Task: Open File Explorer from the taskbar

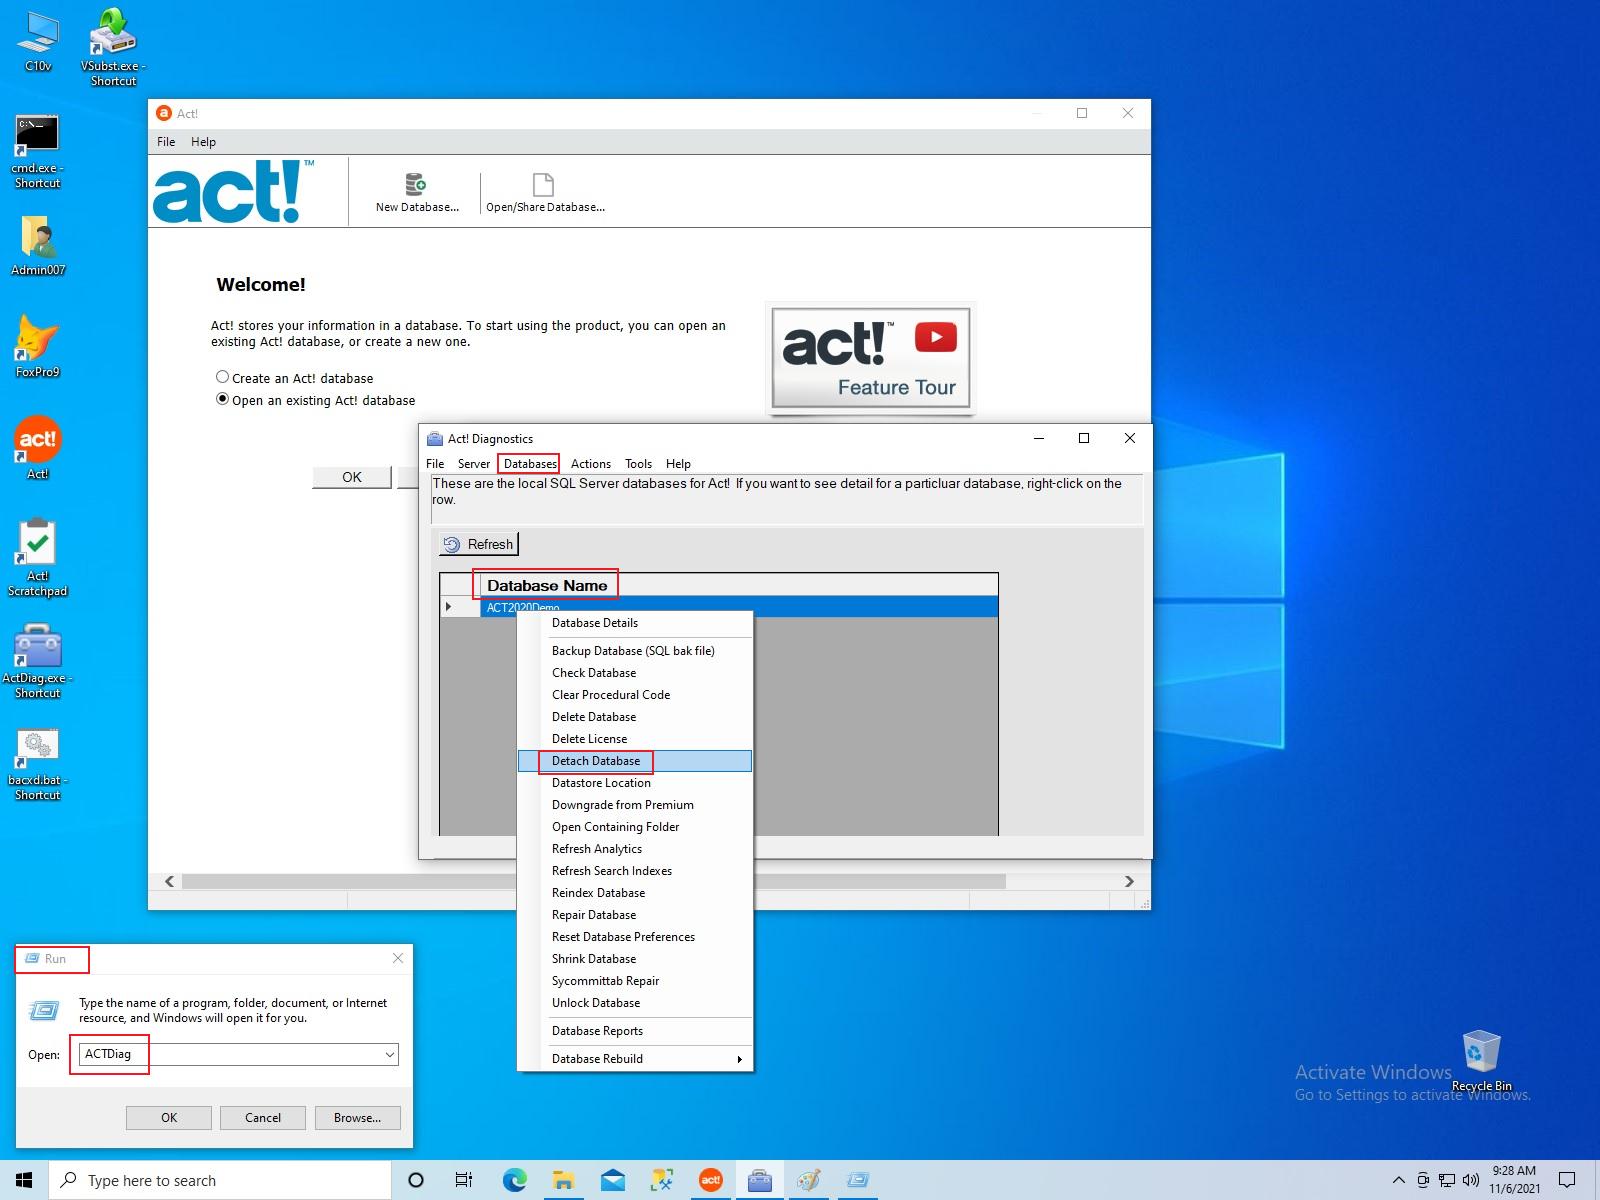Action: 563,1180
